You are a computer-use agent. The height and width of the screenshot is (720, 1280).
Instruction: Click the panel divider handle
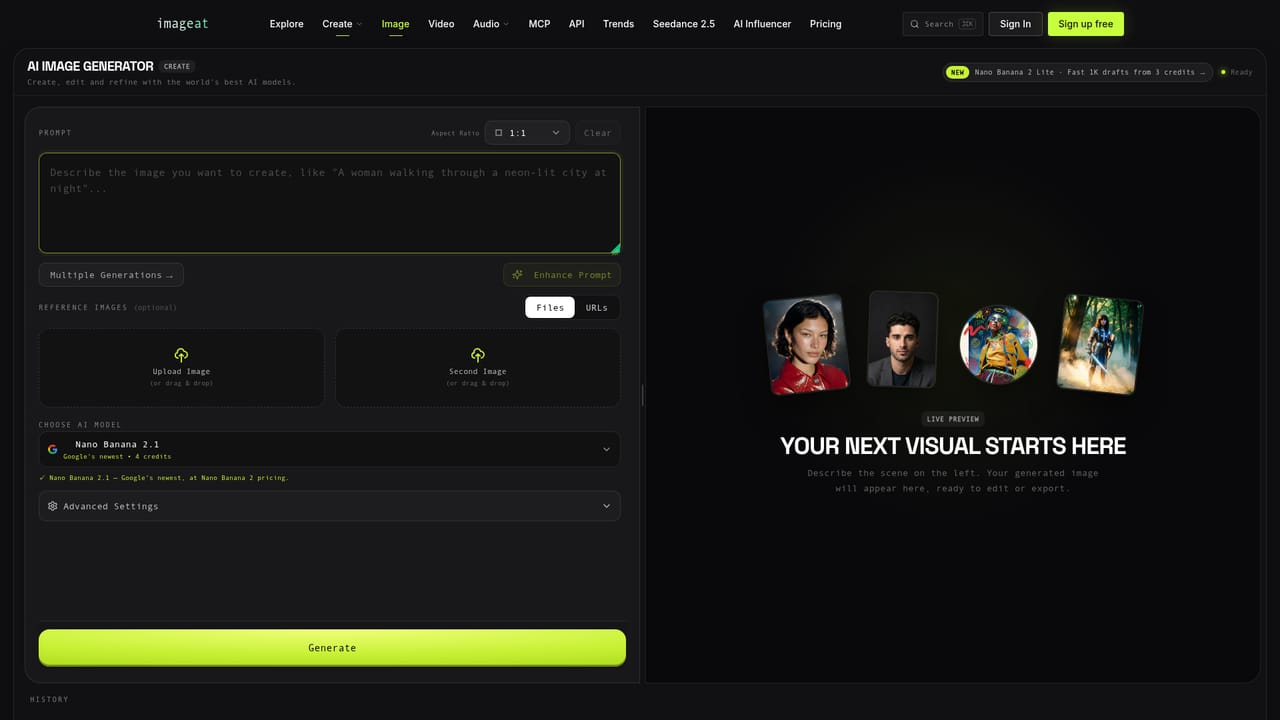coord(642,395)
